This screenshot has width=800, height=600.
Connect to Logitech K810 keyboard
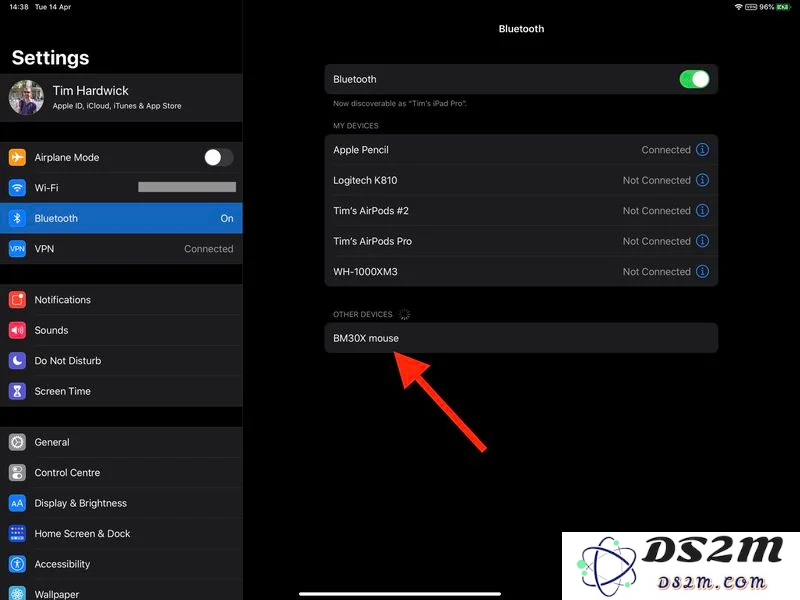521,180
